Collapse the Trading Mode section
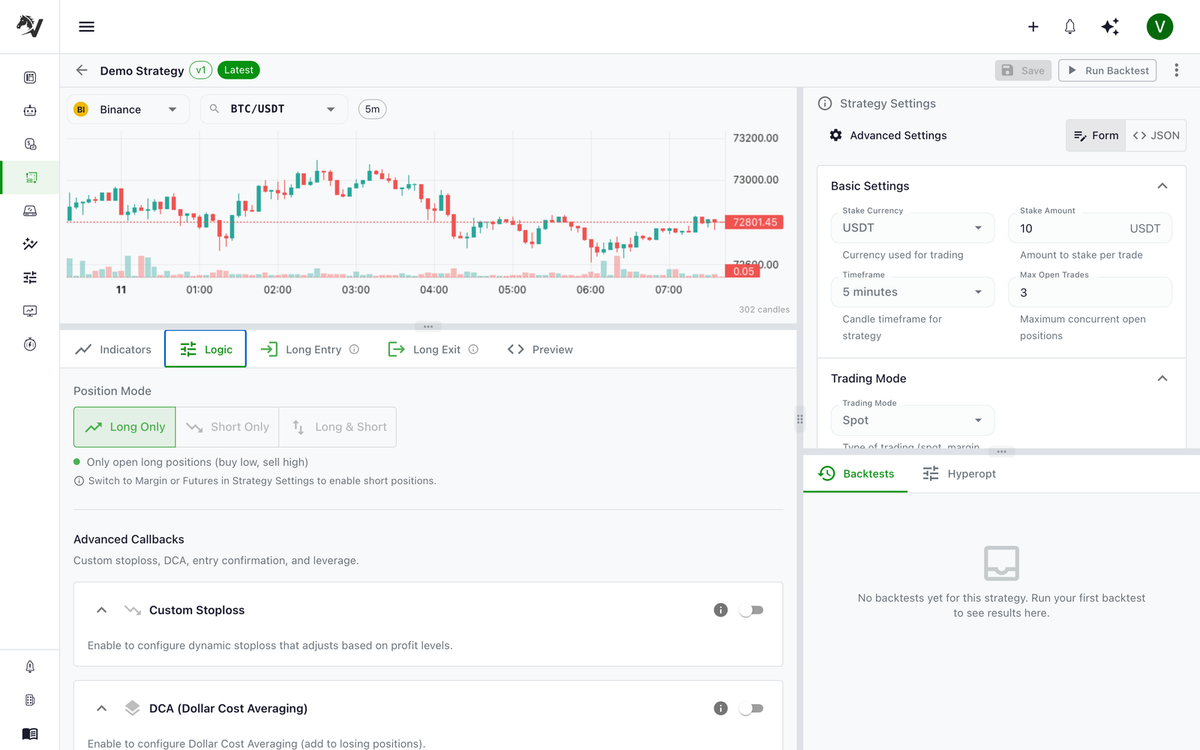The height and width of the screenshot is (750, 1200). (1162, 378)
